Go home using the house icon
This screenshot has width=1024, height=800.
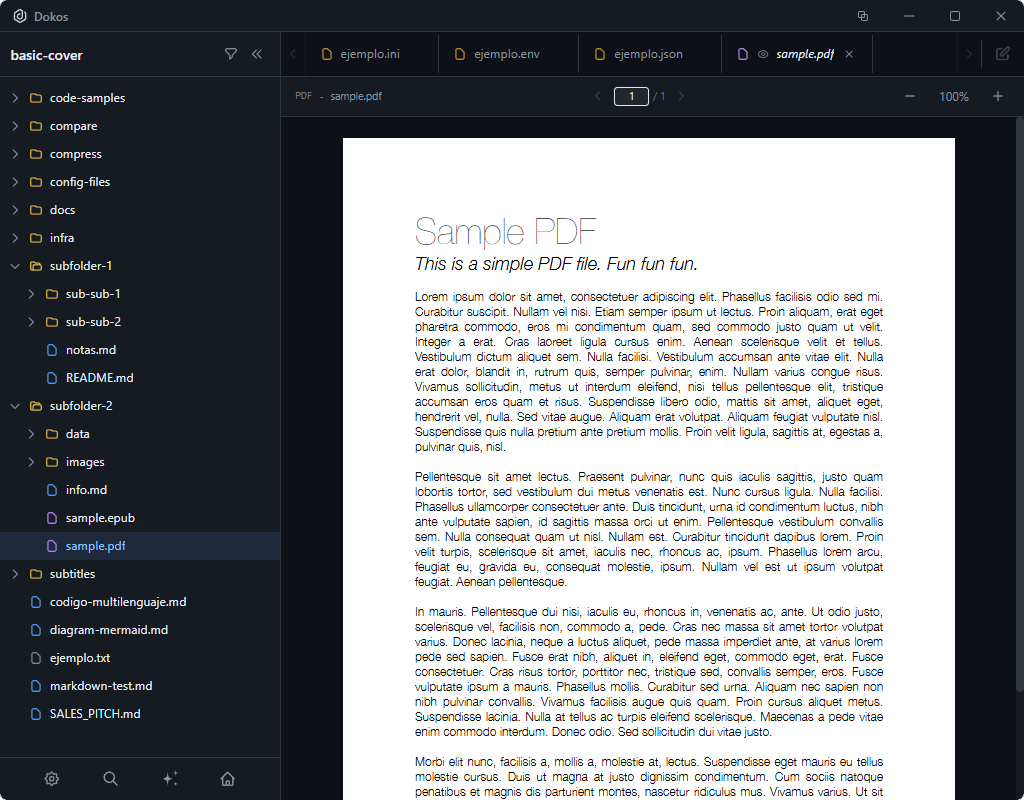coord(227,778)
